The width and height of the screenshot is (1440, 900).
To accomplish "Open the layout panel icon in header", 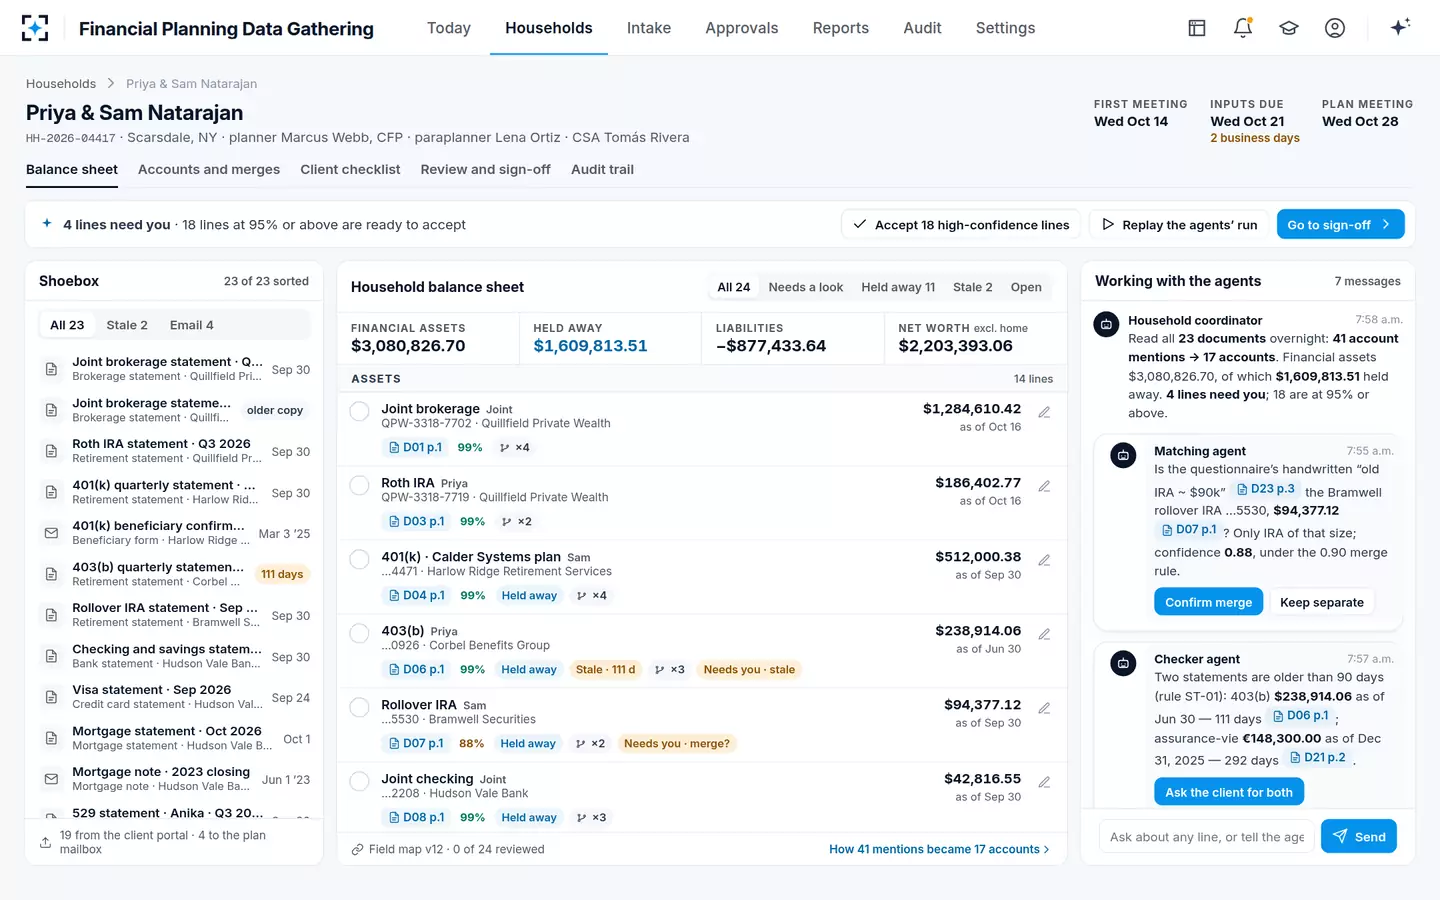I will point(1197,28).
